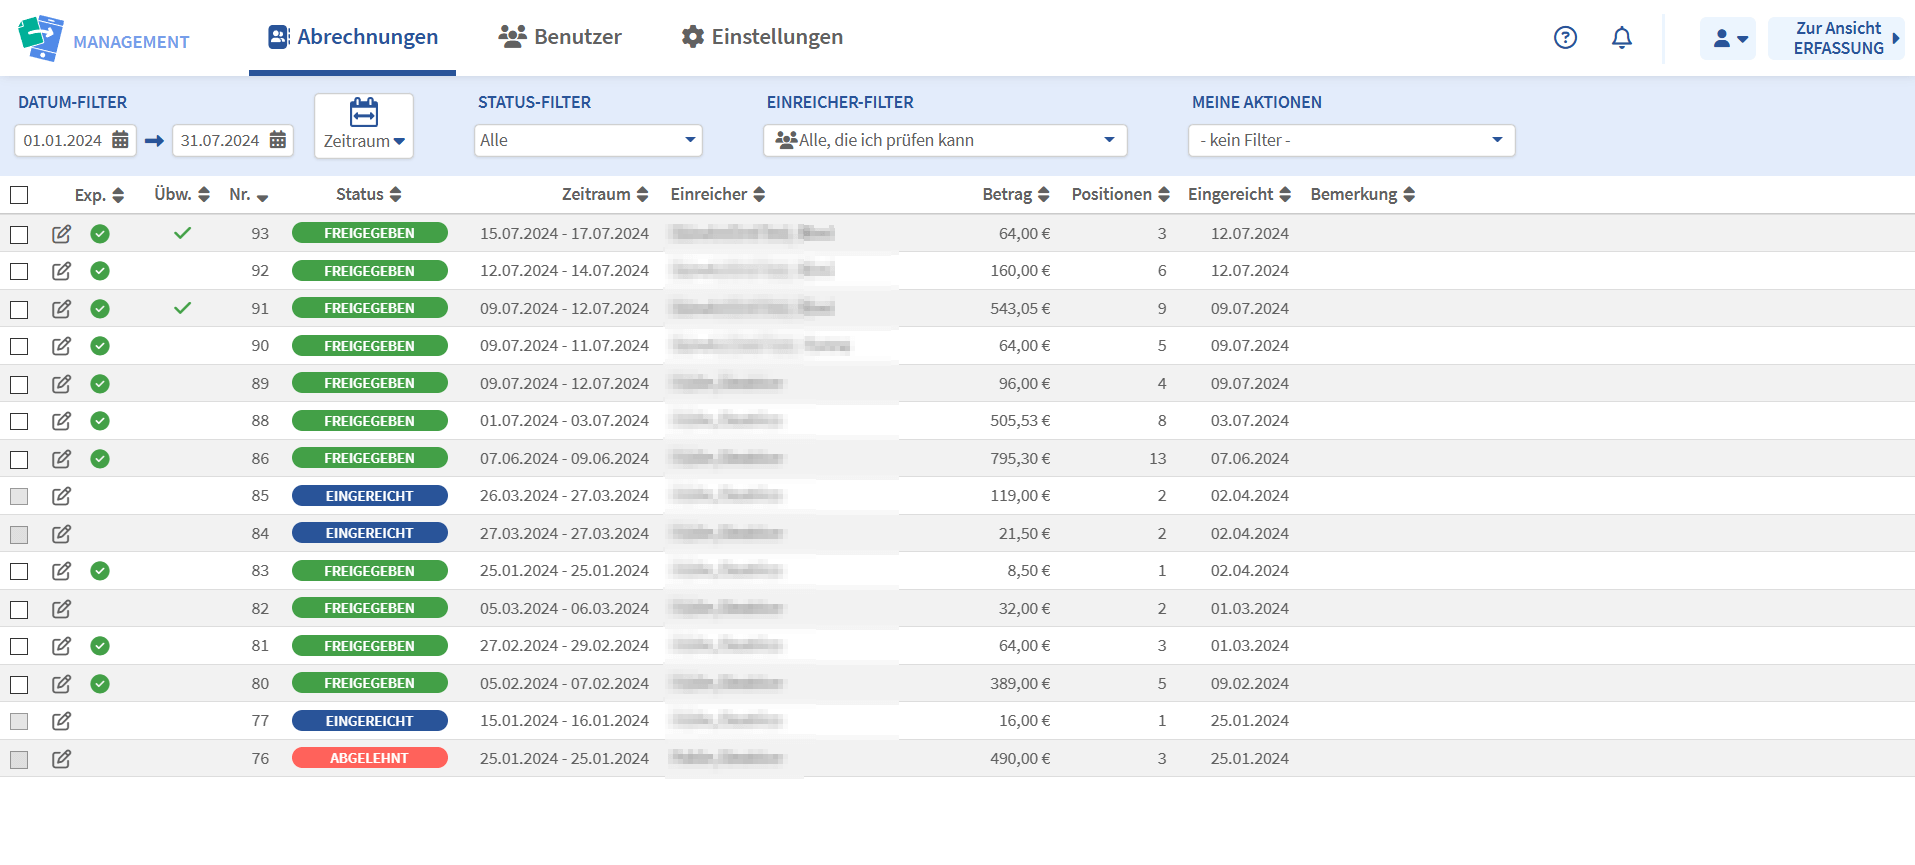Open calendar picker for start date 01.01.2024
1915x865 pixels.
[x=120, y=140]
